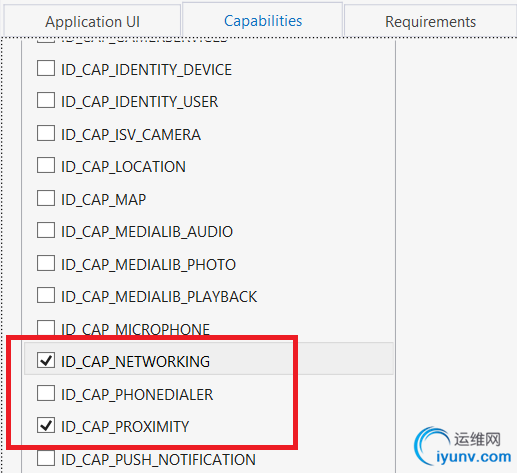Uncheck the ID_CAP_PROXIMITY checkbox
517x473 pixels.
click(x=46, y=425)
